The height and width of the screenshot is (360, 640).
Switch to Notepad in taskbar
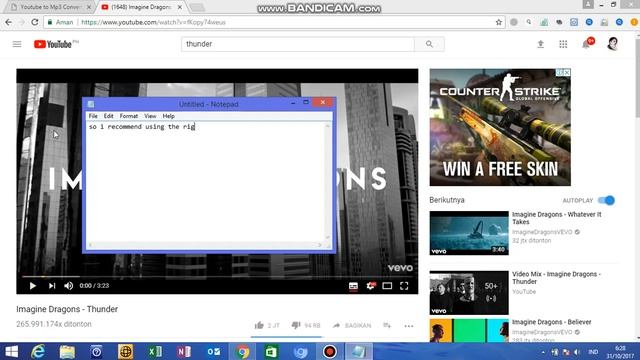359,351
